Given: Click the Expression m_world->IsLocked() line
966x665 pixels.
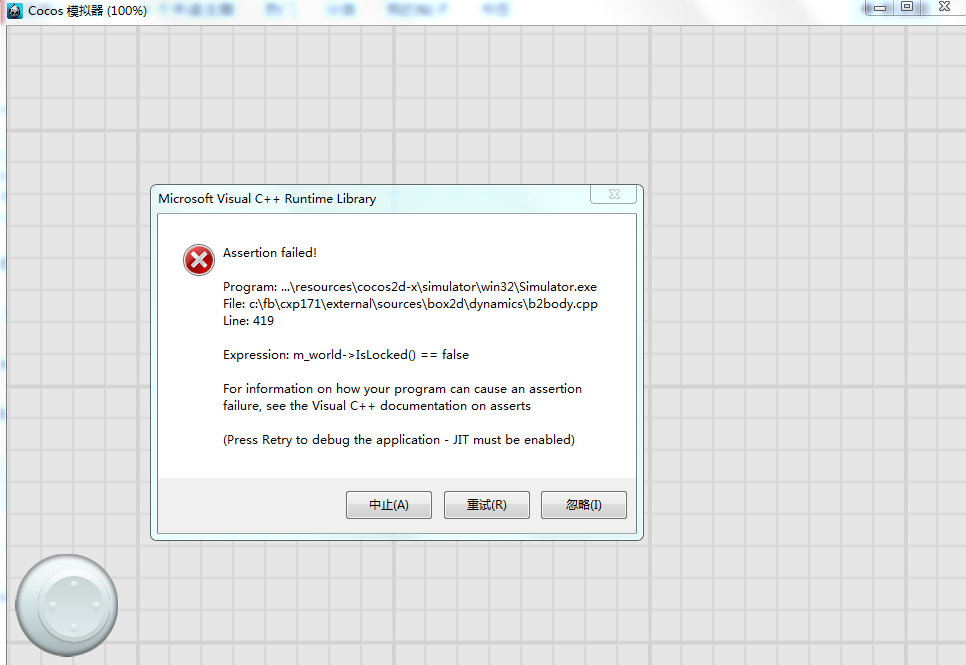Looking at the screenshot, I should [346, 355].
